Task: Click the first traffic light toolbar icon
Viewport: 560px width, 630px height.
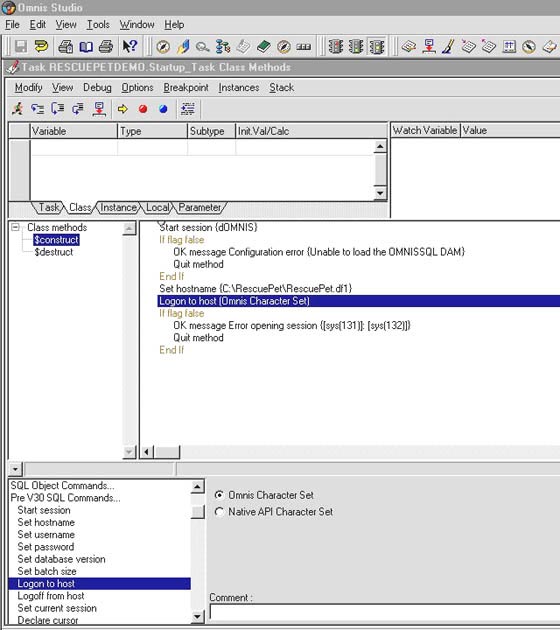Action: (336, 47)
